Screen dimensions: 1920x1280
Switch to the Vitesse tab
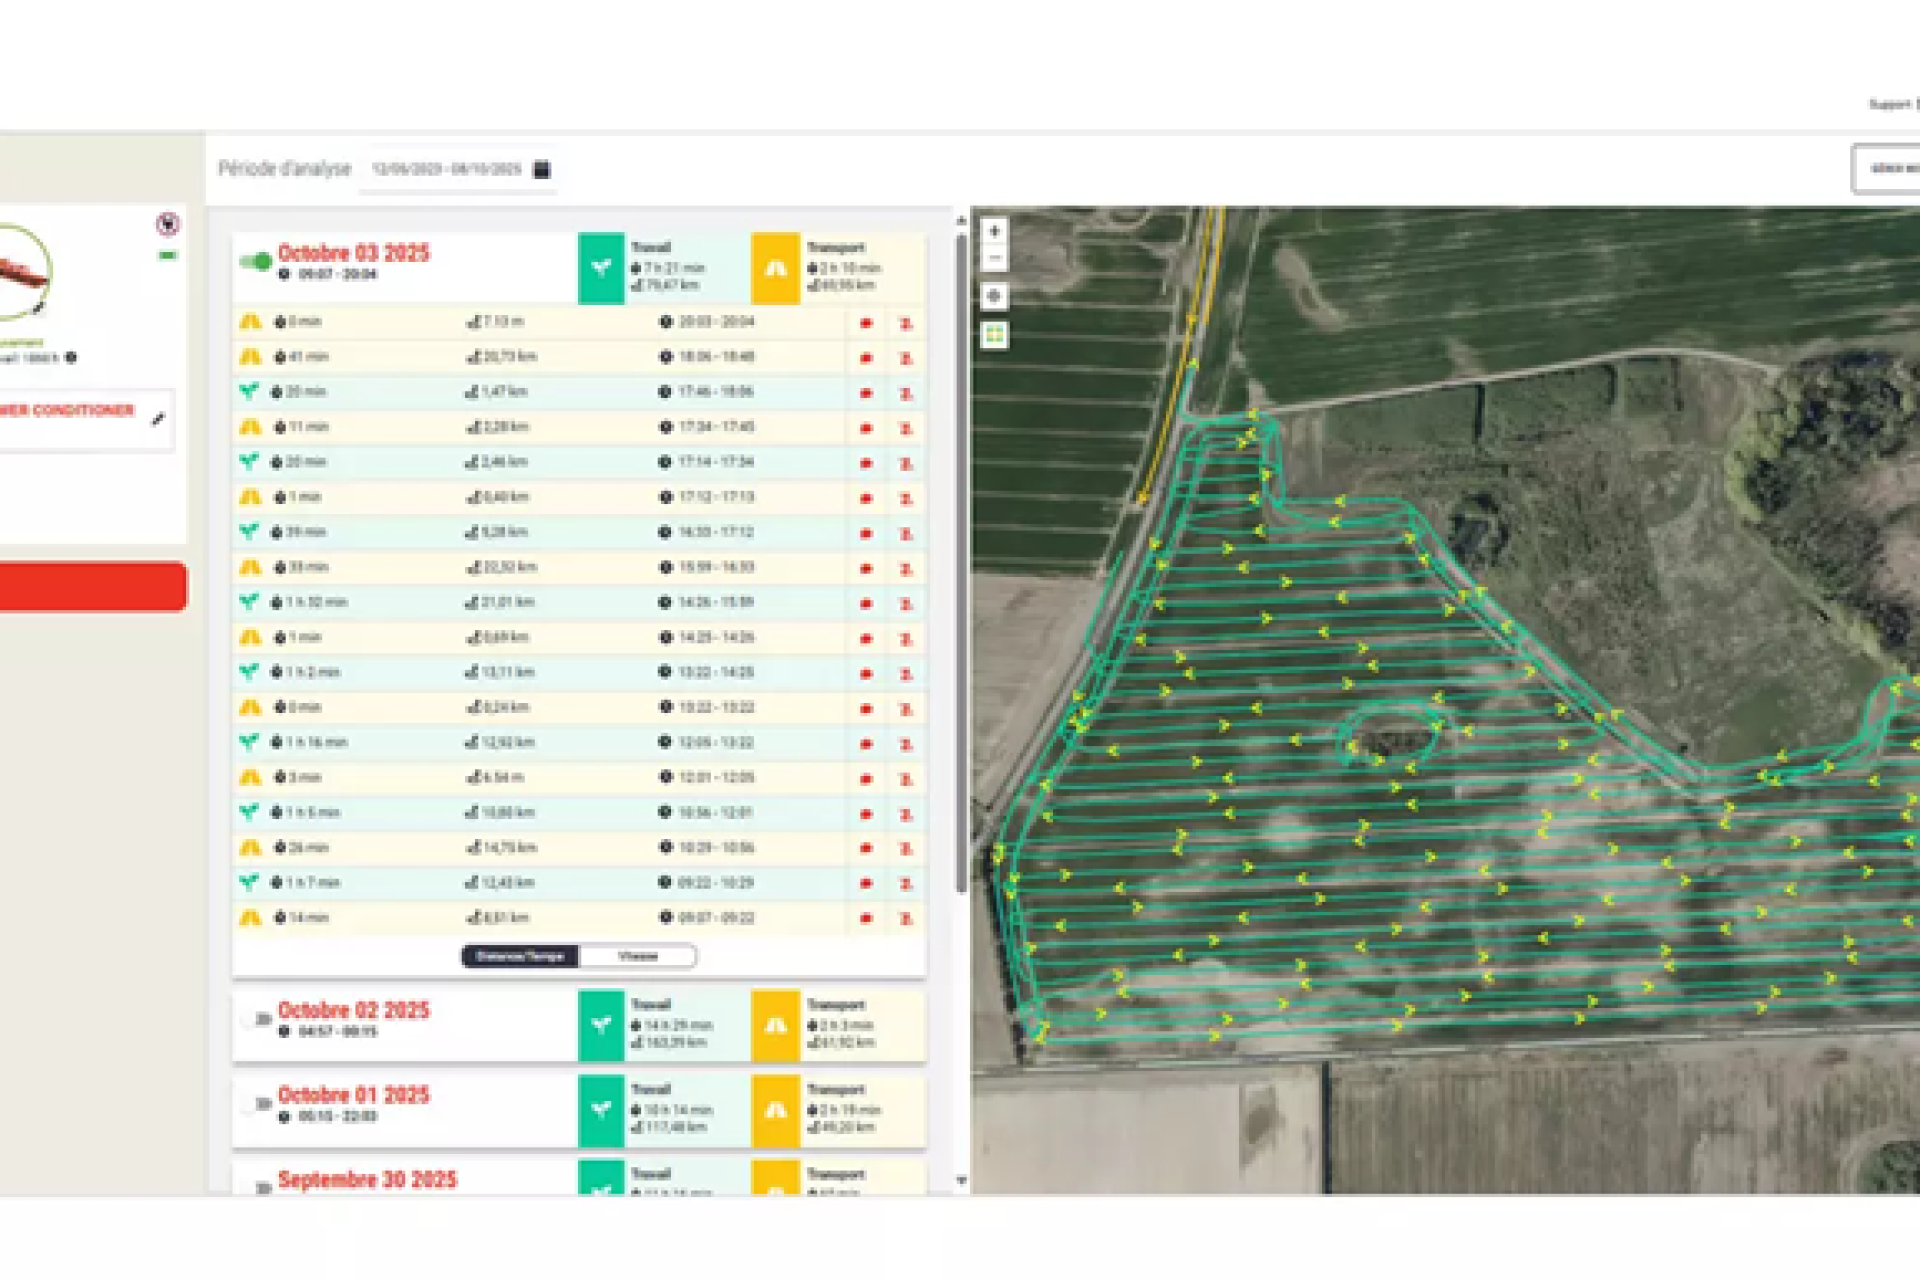coord(638,956)
